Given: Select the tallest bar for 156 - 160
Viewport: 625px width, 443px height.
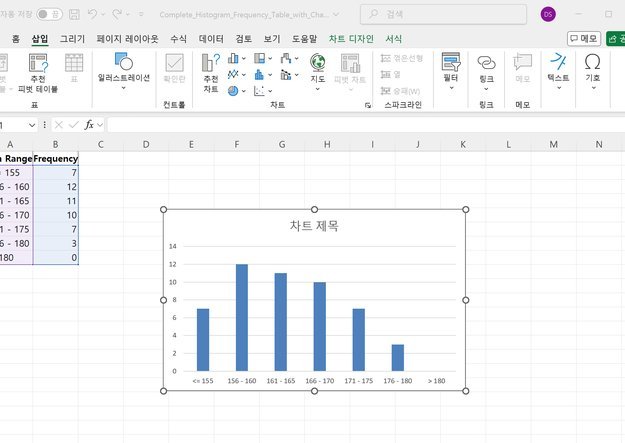Looking at the screenshot, I should click(242, 317).
